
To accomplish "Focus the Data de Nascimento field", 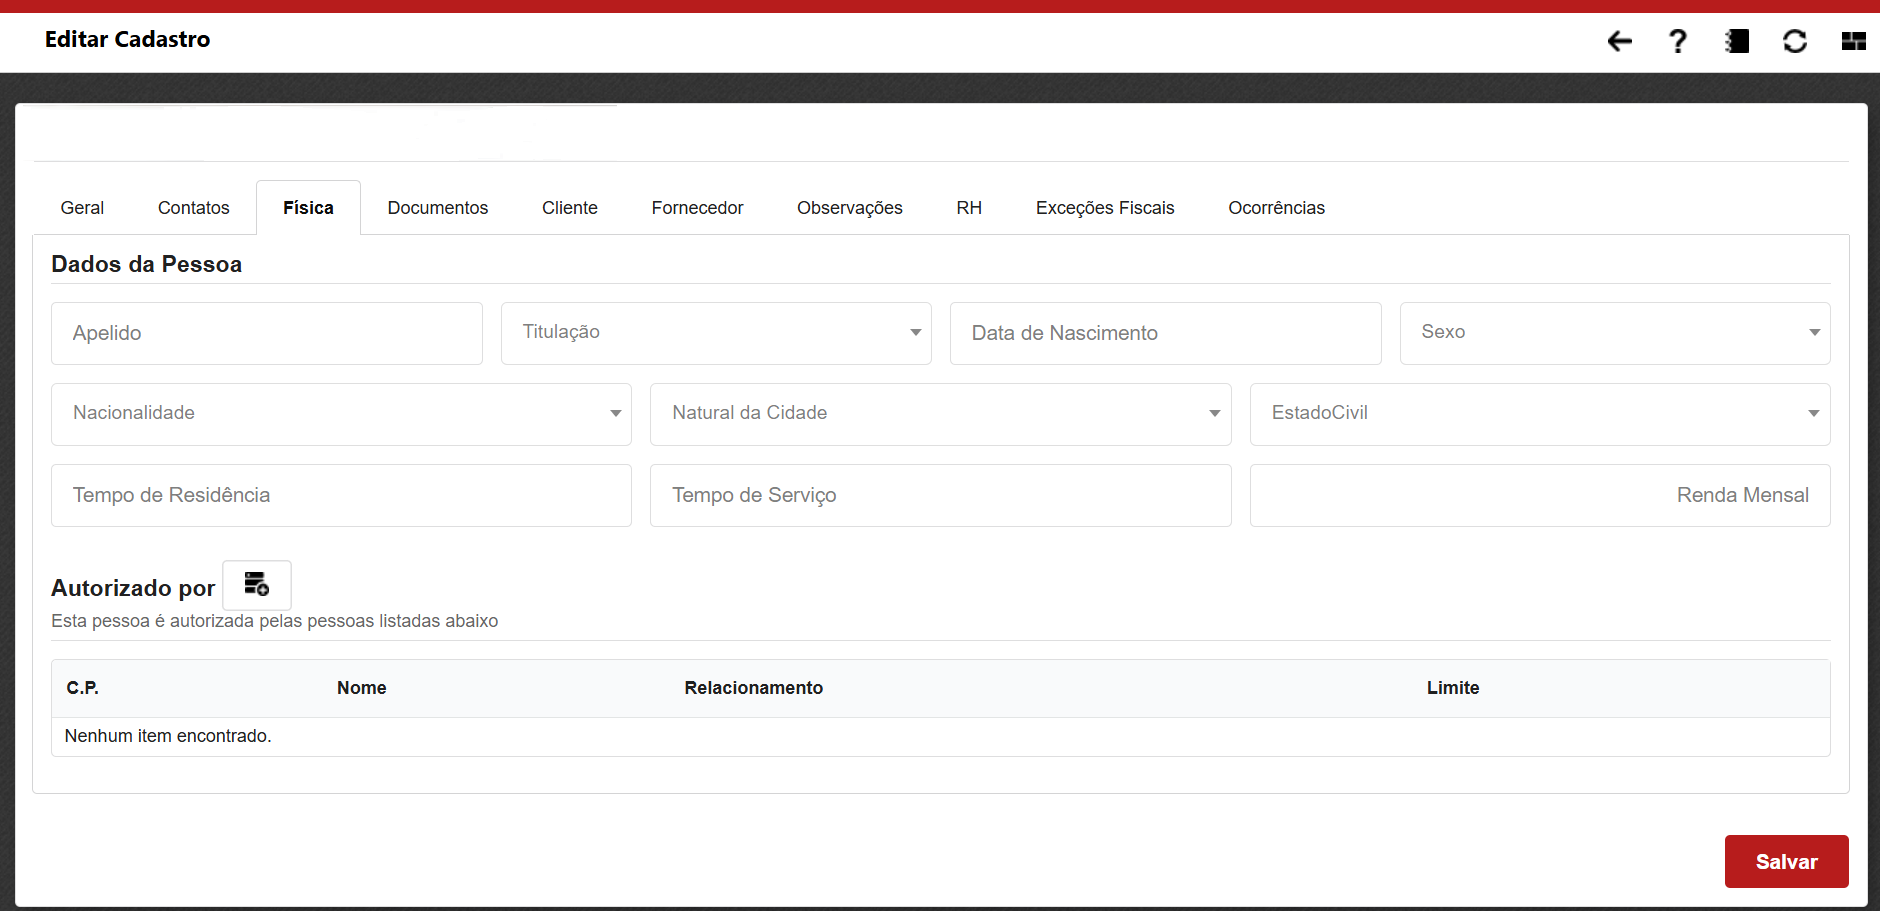I will [1165, 333].
